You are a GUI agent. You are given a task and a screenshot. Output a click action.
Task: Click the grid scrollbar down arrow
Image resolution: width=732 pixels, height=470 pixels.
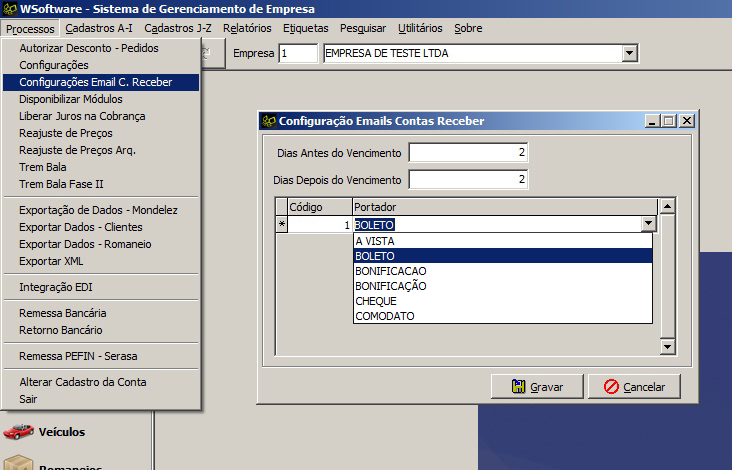(668, 346)
